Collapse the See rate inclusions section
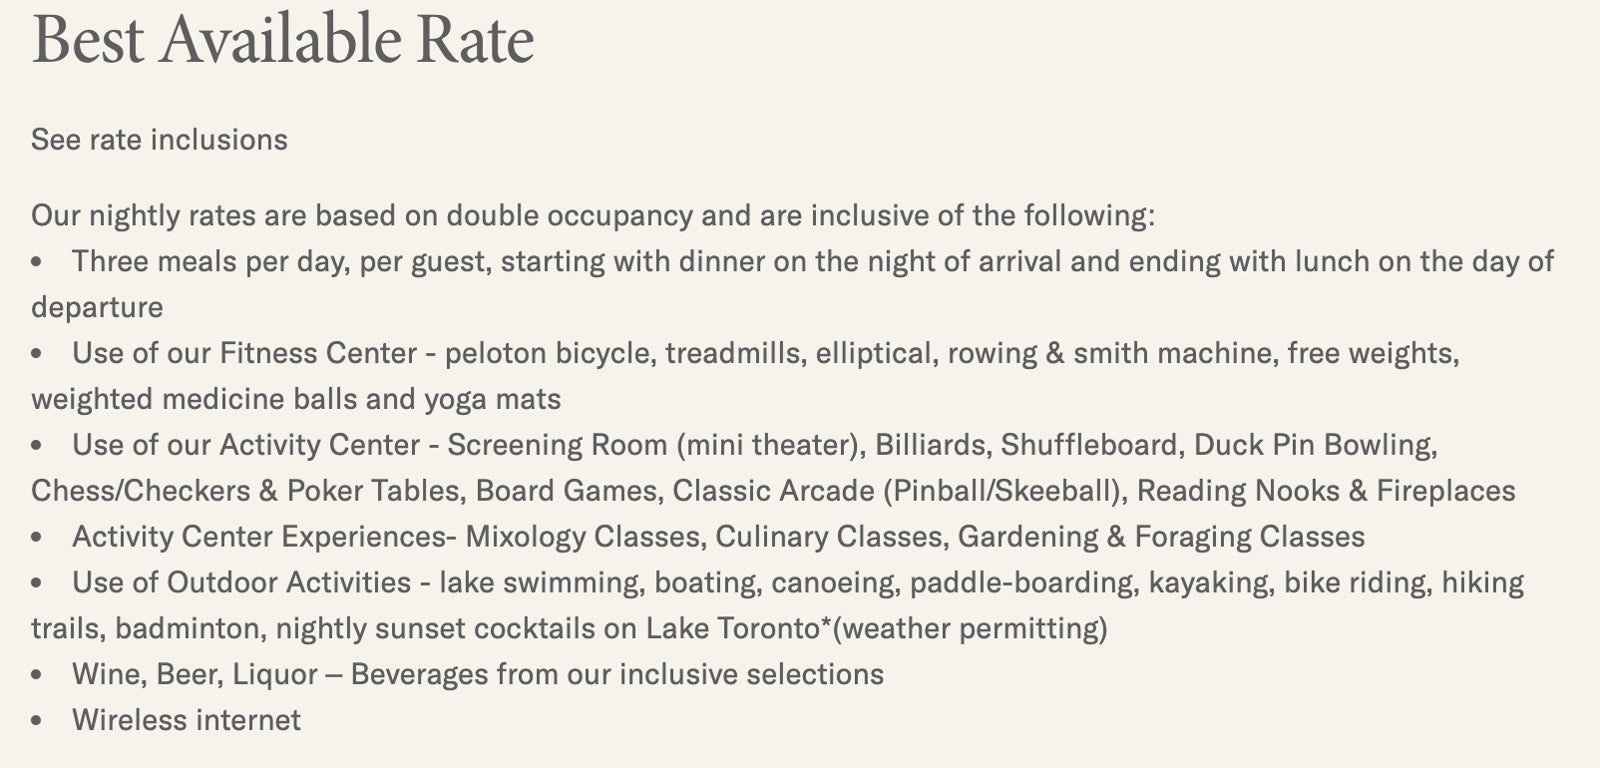This screenshot has width=1600, height=768. (x=159, y=139)
